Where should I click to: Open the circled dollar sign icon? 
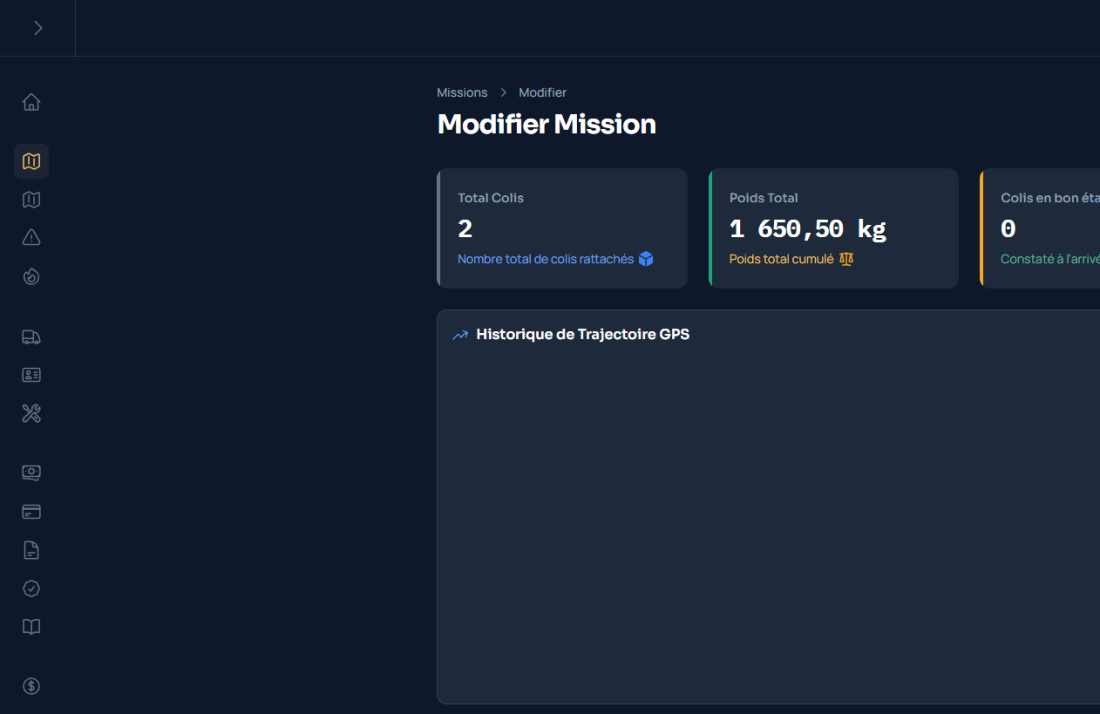31,686
